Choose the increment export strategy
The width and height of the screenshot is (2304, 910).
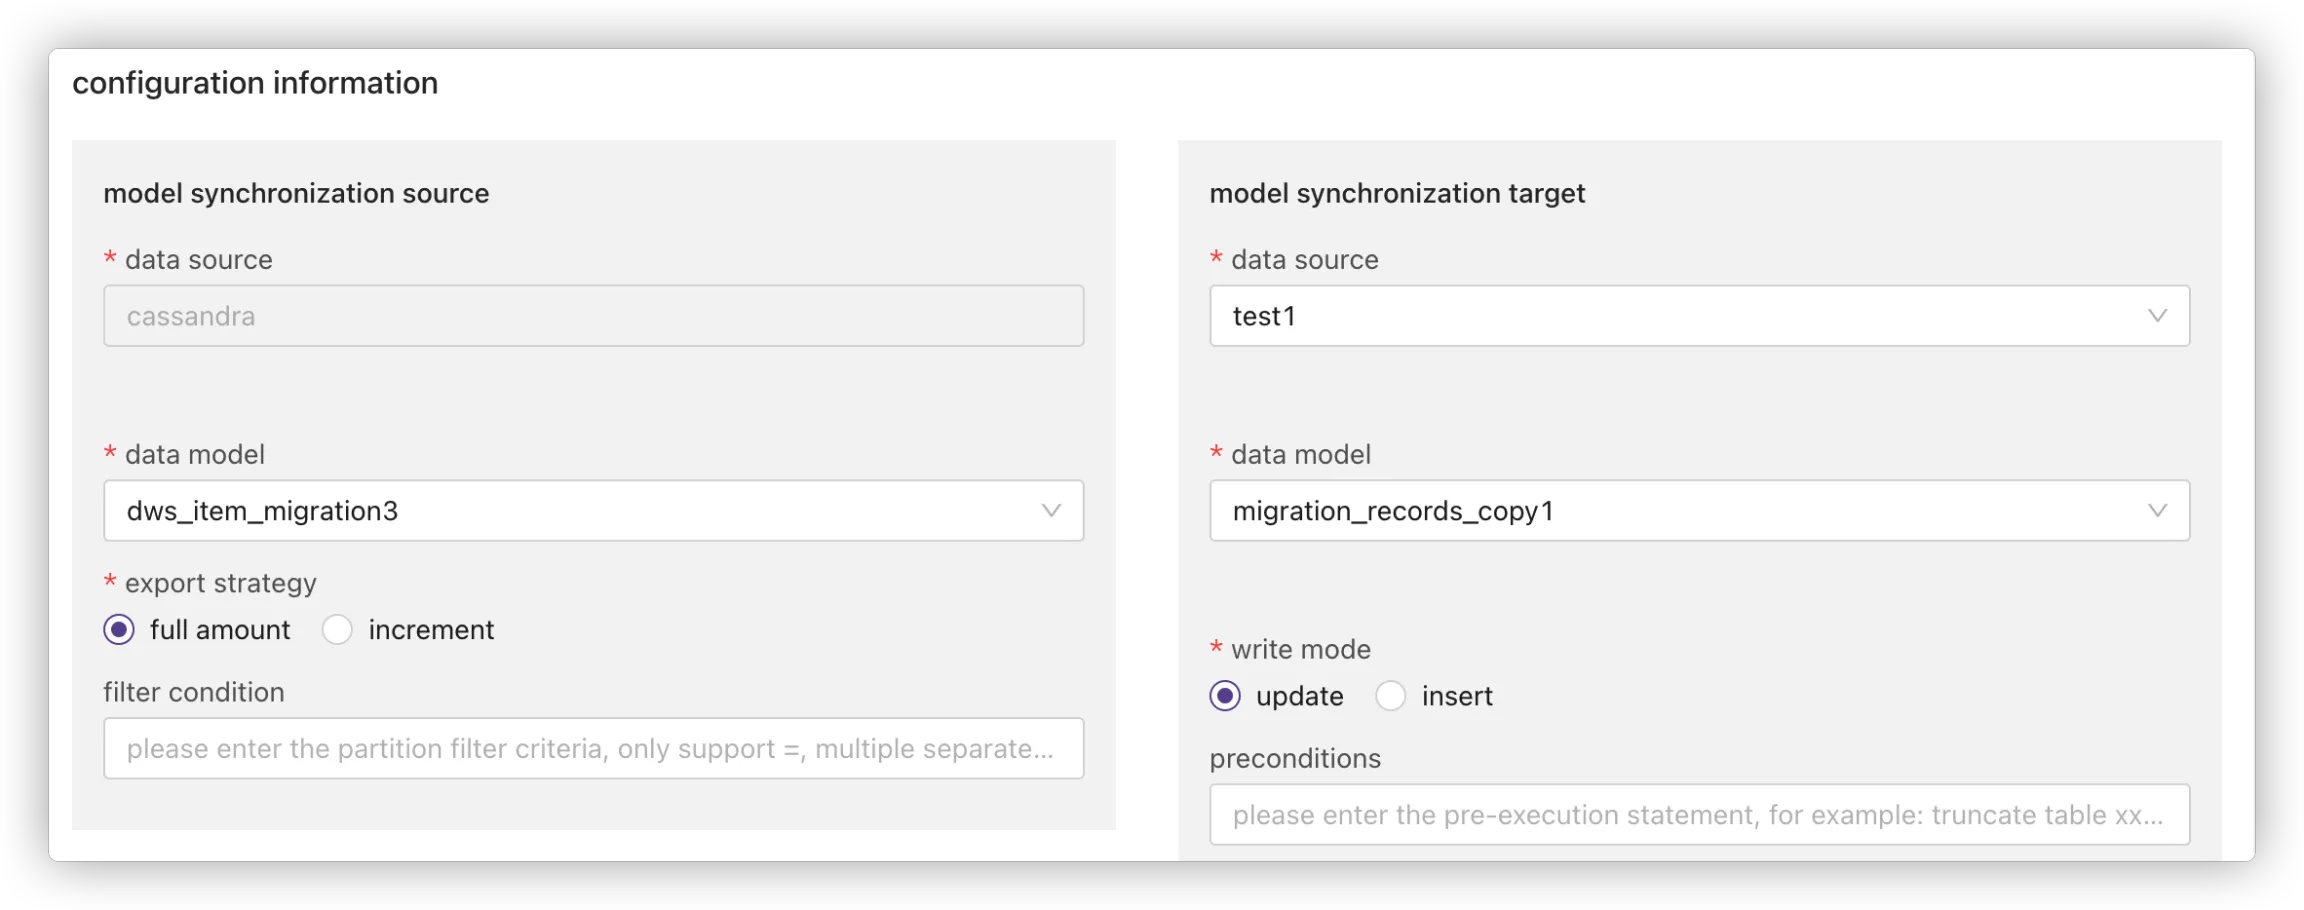point(337,630)
